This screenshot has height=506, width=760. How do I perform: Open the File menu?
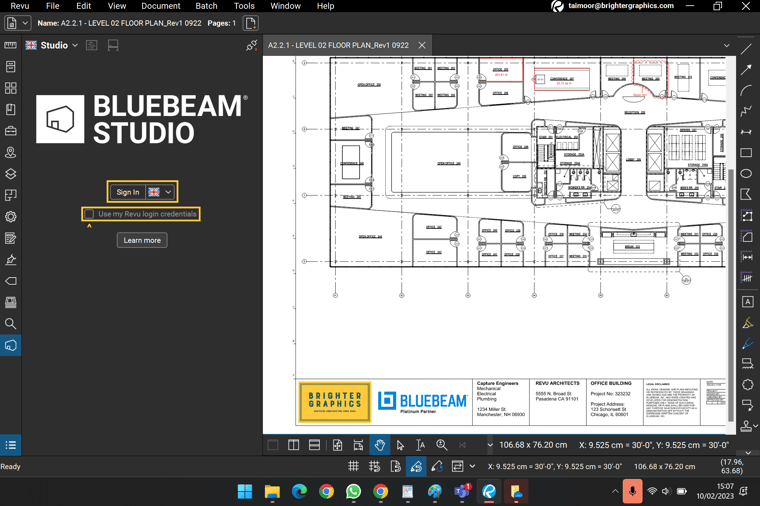[52, 6]
